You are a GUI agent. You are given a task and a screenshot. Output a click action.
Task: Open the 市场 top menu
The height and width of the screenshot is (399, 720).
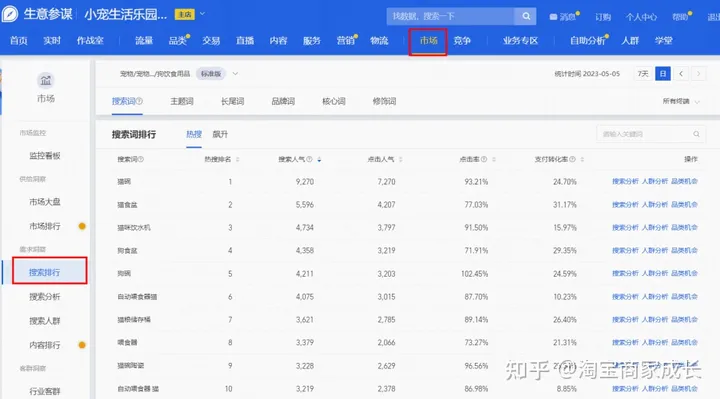point(428,40)
